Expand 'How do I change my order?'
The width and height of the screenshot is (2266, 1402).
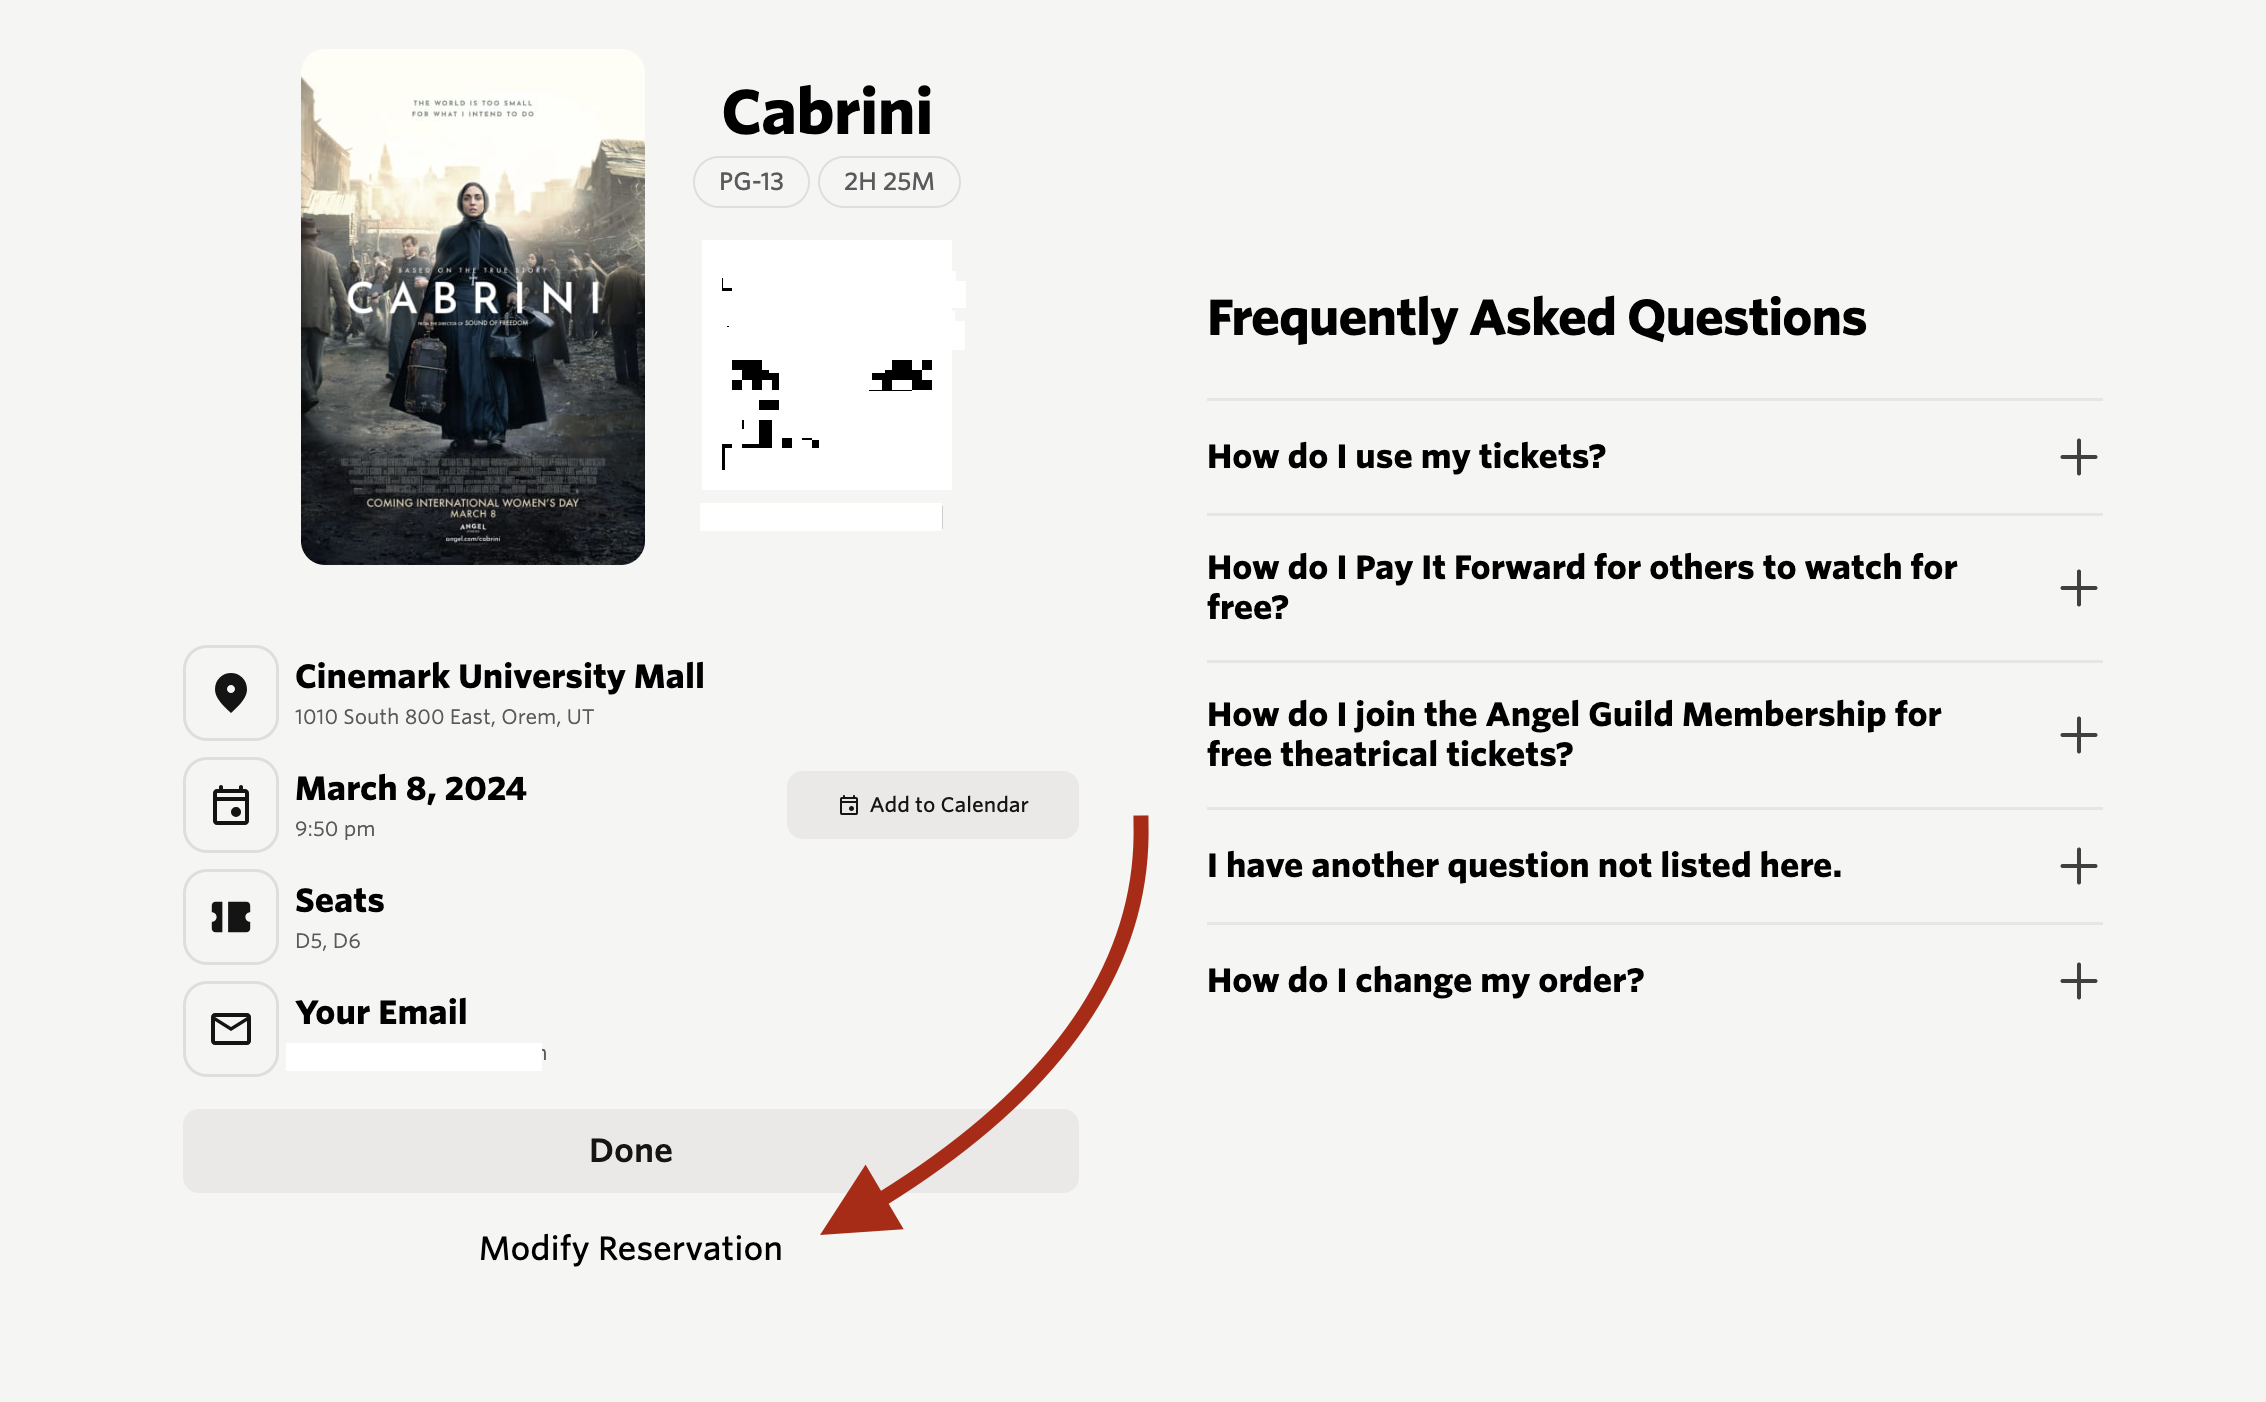pyautogui.click(x=2078, y=981)
